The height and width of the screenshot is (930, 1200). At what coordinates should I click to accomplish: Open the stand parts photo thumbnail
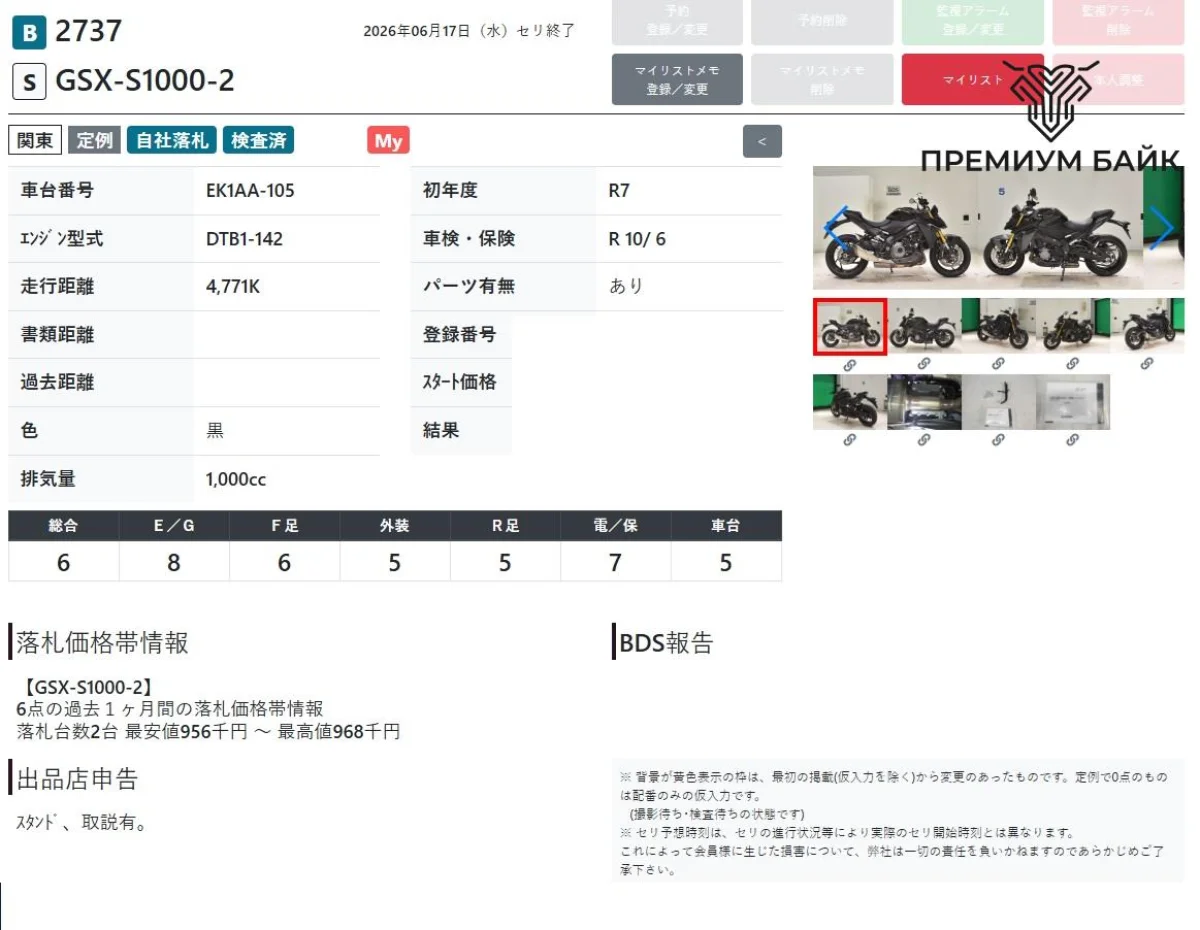pyautogui.click(x=998, y=402)
